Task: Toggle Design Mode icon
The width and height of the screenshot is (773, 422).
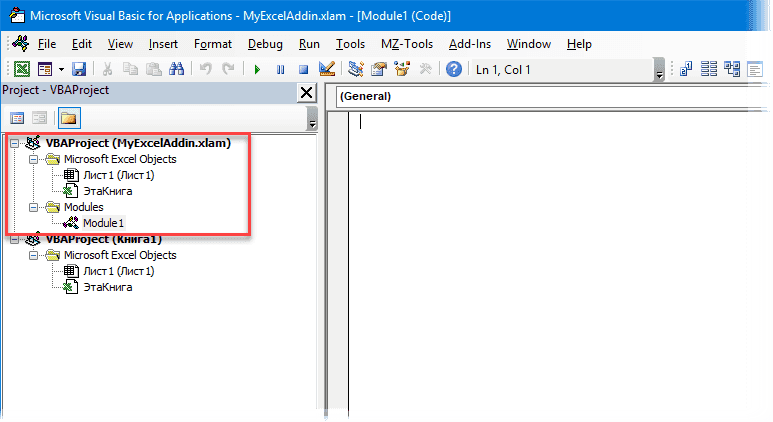Action: (x=327, y=69)
